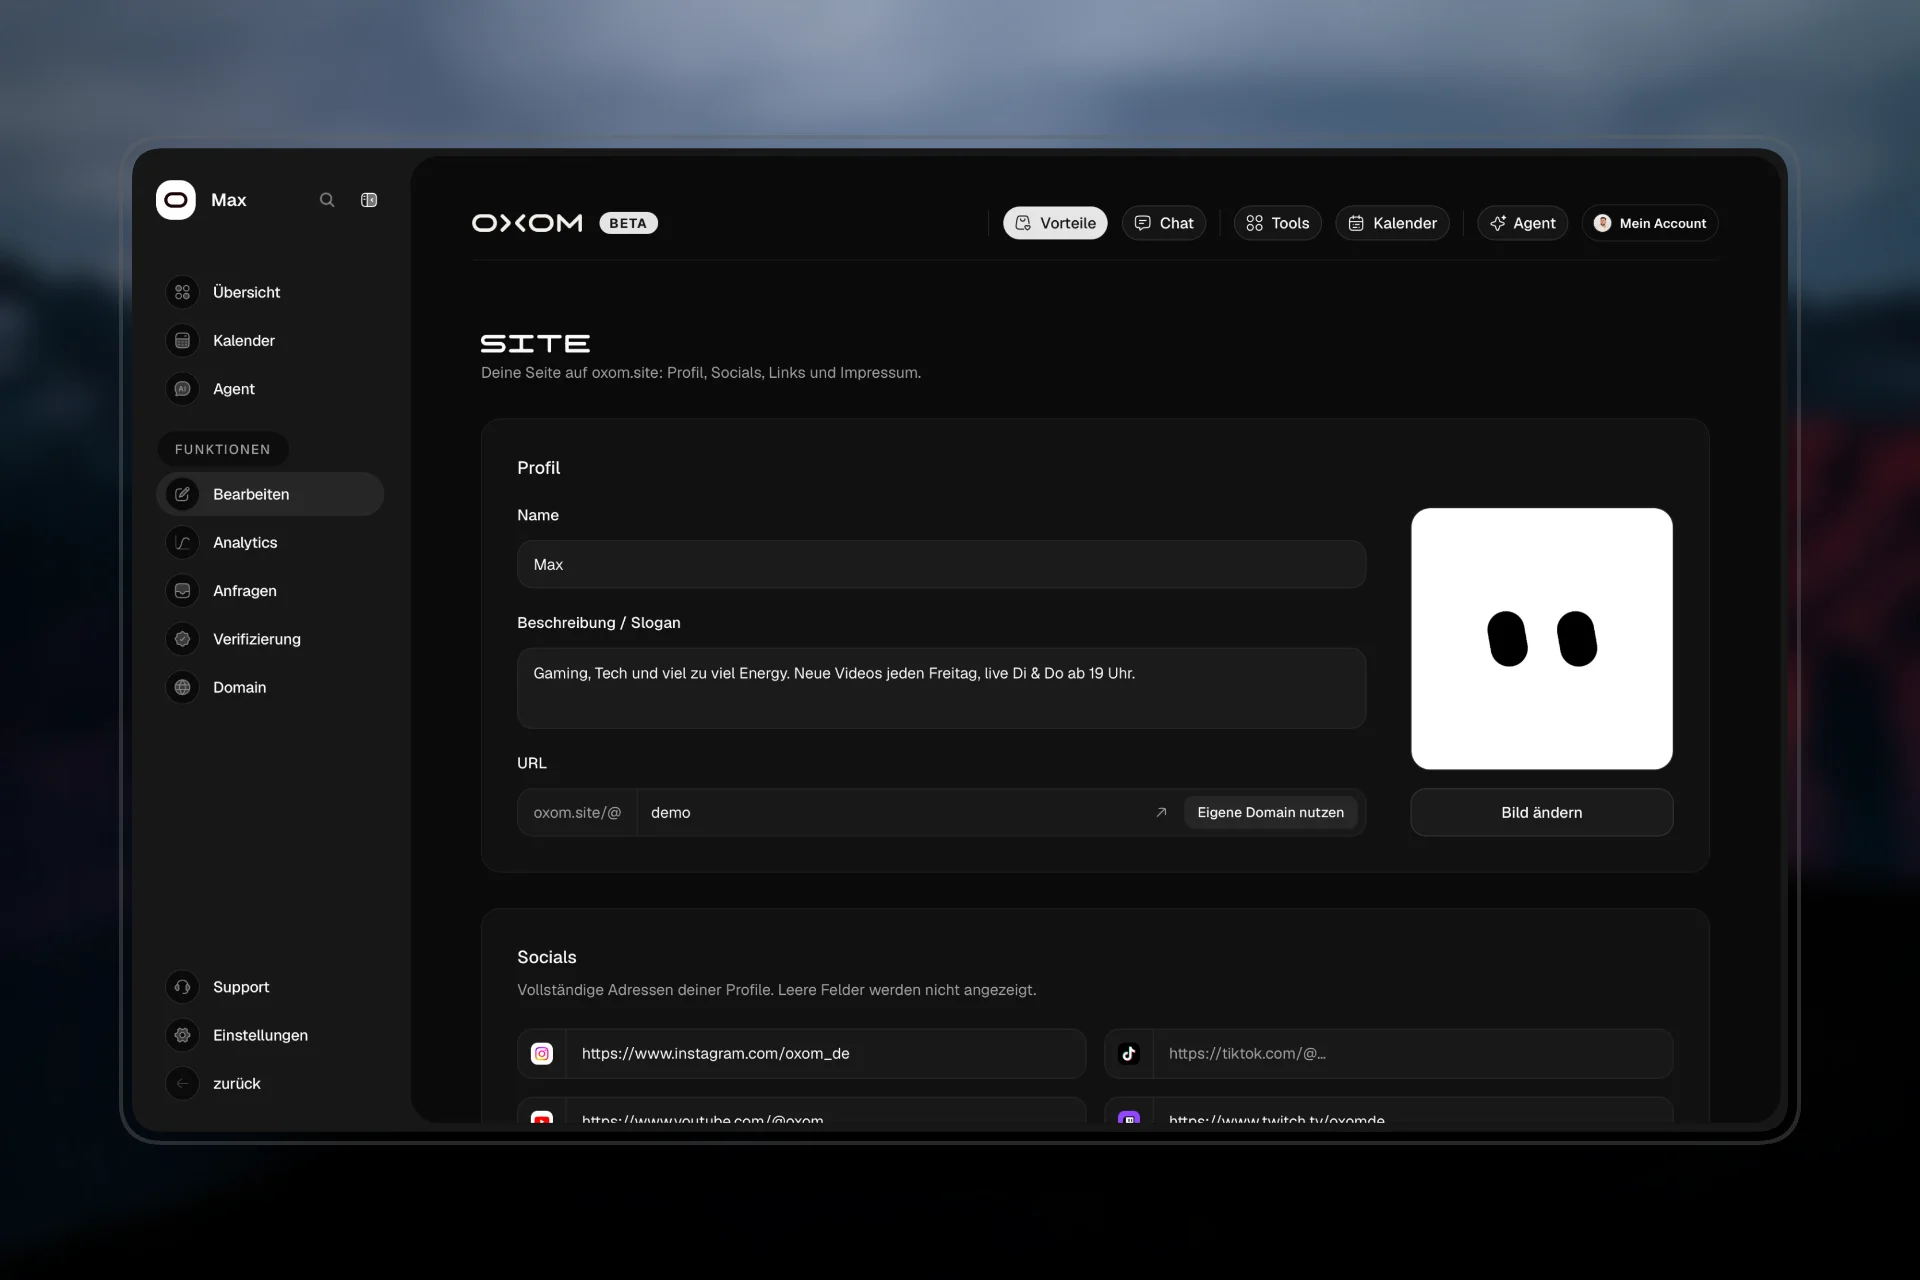Click the OXOM wordmark in the header

pyautogui.click(x=527, y=223)
